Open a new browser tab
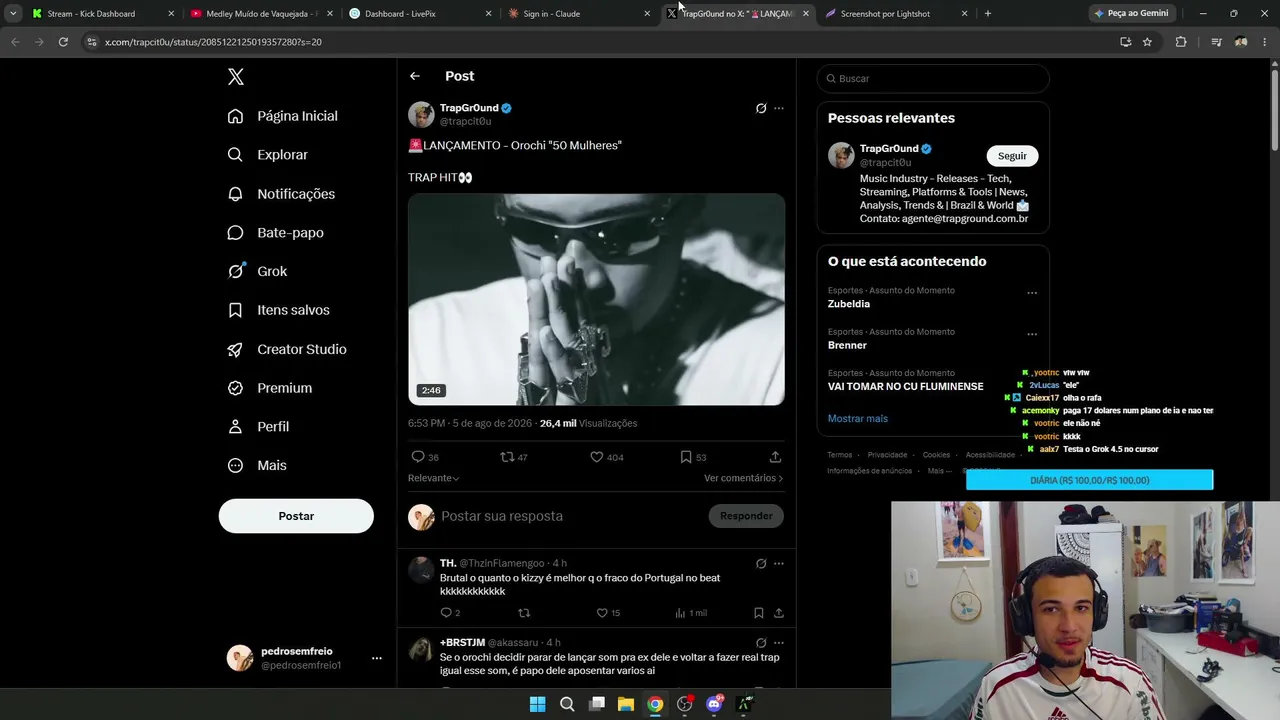This screenshot has height=720, width=1280. pos(988,14)
